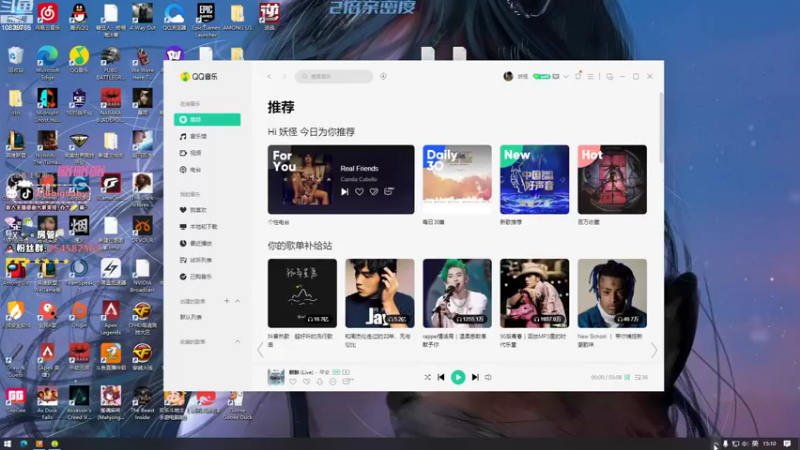Show next playlists with right arrow

[654, 350]
